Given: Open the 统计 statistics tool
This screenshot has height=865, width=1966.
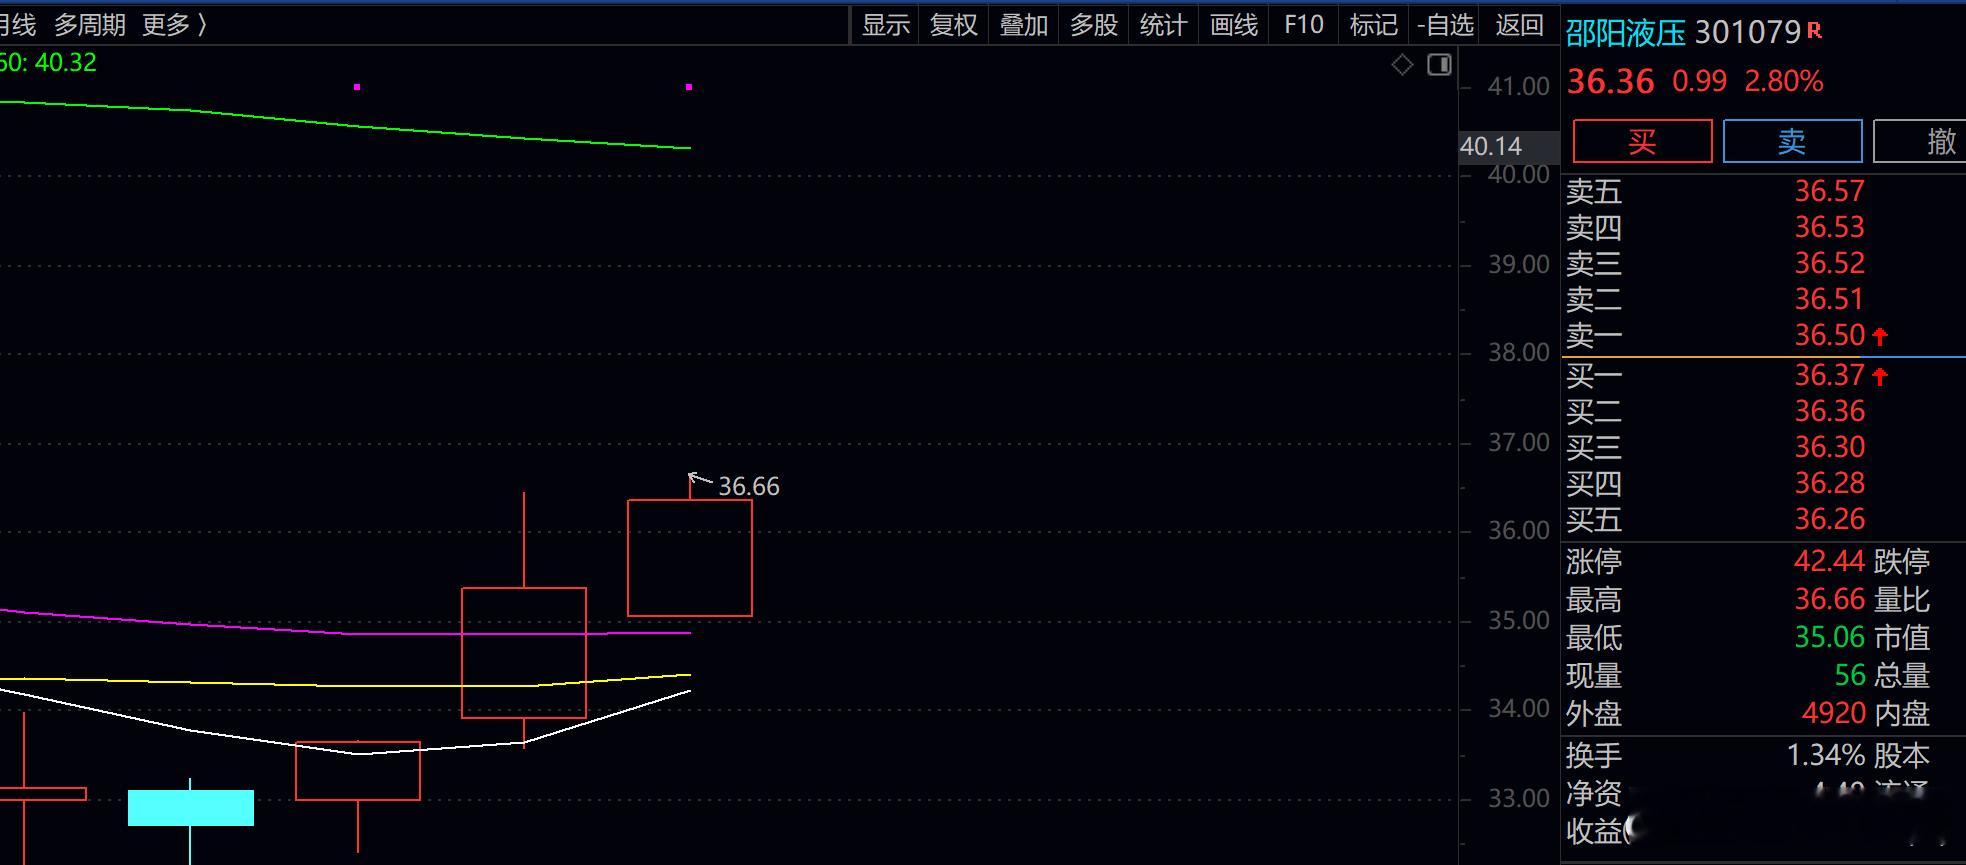Looking at the screenshot, I should [x=1163, y=25].
